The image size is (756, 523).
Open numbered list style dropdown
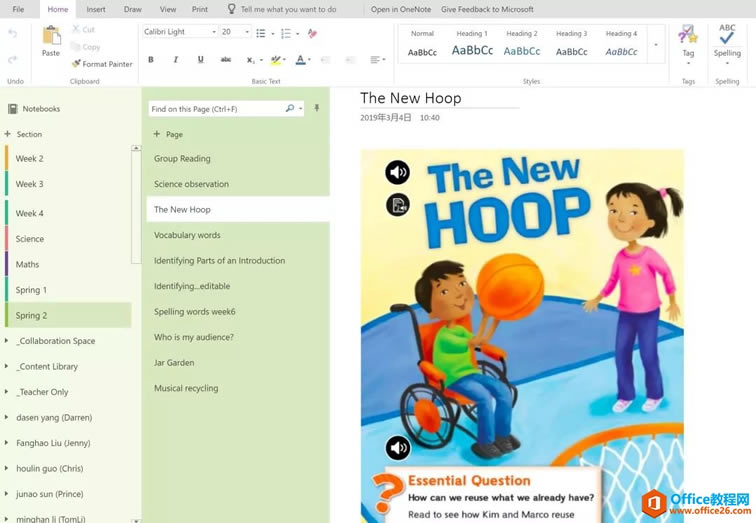297,34
